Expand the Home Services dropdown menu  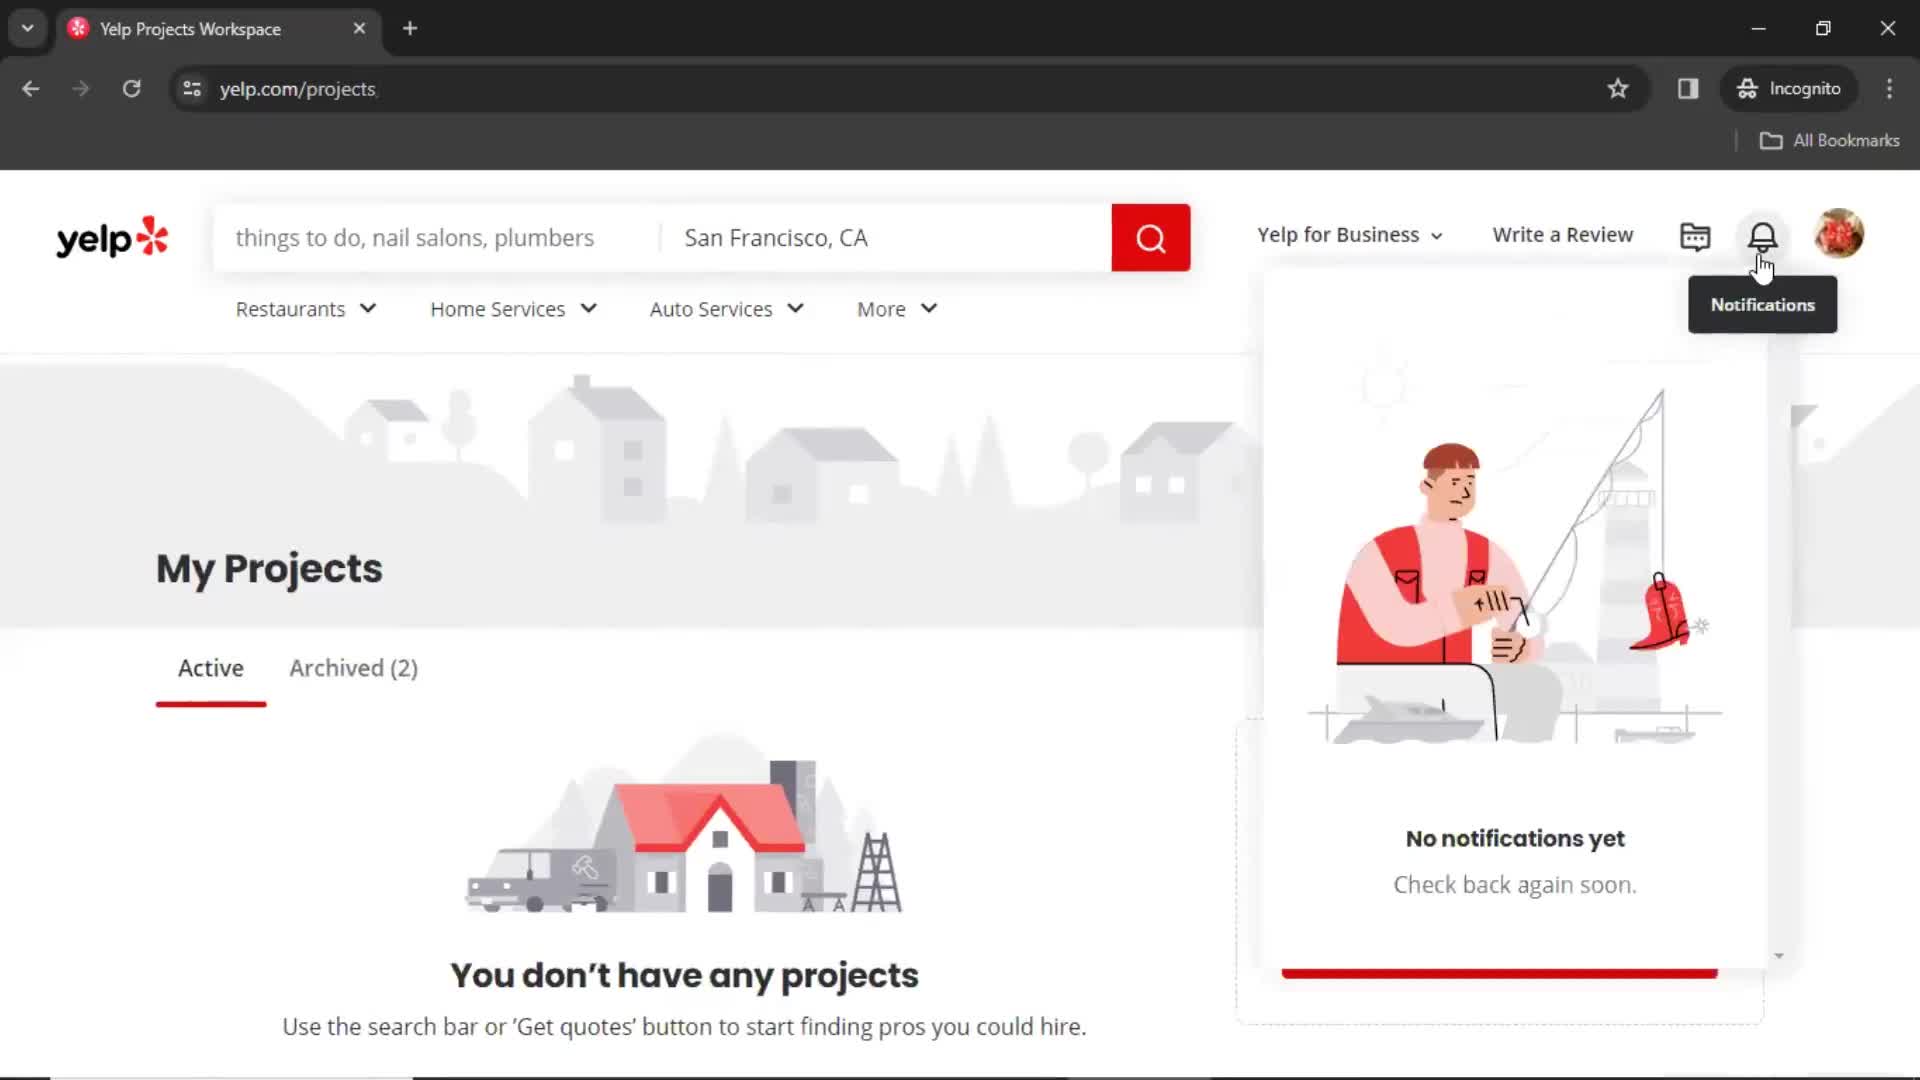point(513,307)
